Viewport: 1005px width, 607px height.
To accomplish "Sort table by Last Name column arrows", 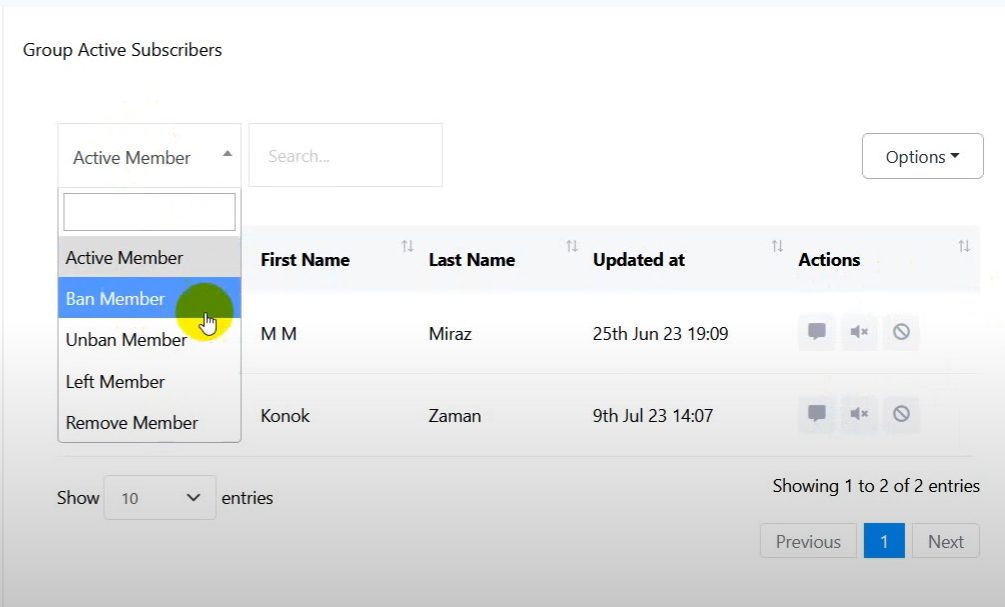I will coord(572,246).
